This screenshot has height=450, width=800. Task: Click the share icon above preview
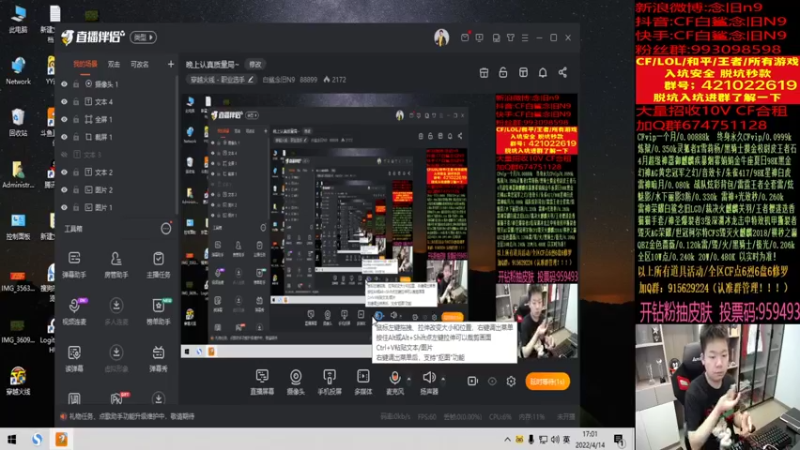[x=563, y=73]
